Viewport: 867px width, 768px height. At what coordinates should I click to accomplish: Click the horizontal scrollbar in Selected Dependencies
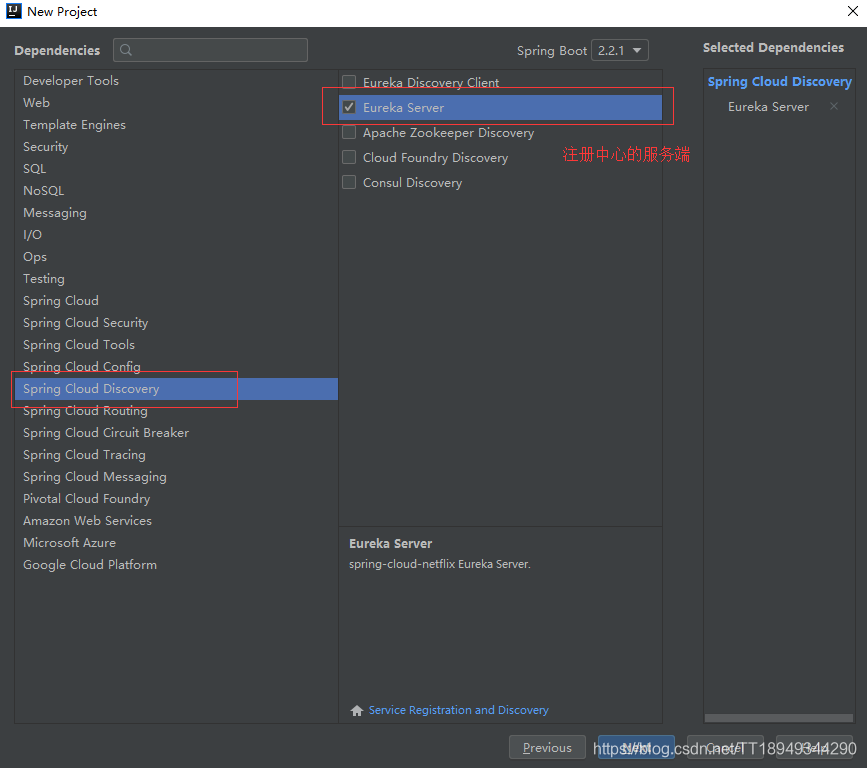(x=779, y=718)
